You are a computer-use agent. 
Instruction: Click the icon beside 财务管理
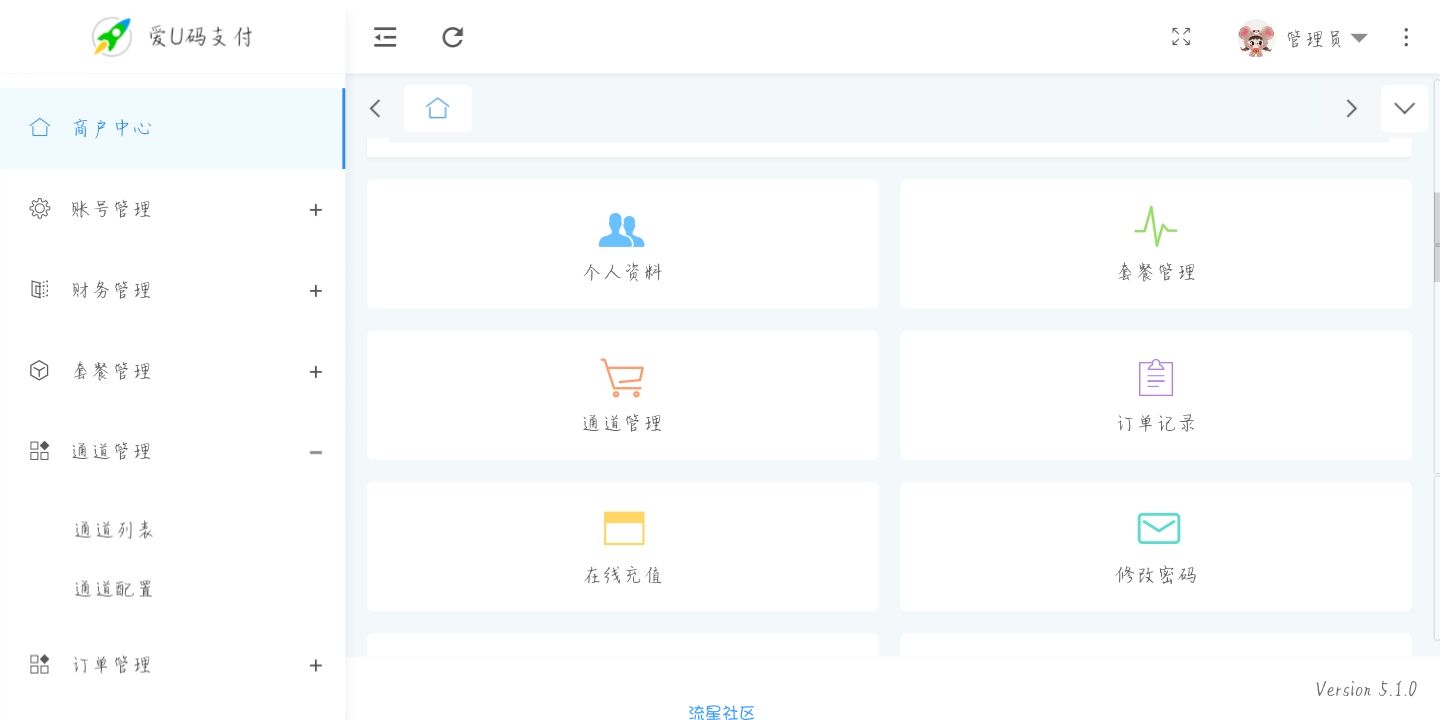coord(40,290)
